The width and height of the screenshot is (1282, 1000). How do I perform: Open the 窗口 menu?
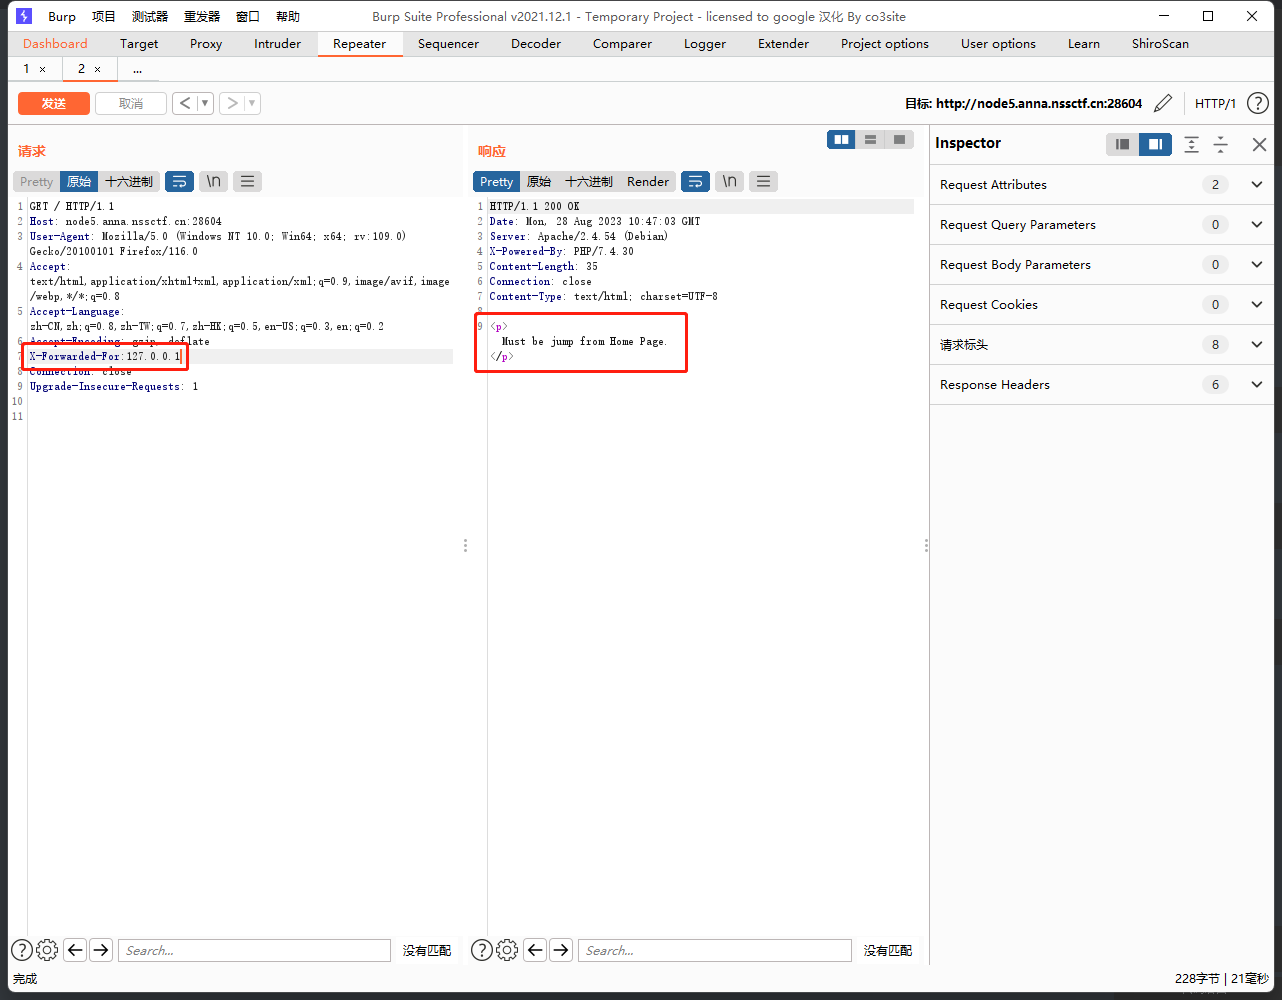248,16
